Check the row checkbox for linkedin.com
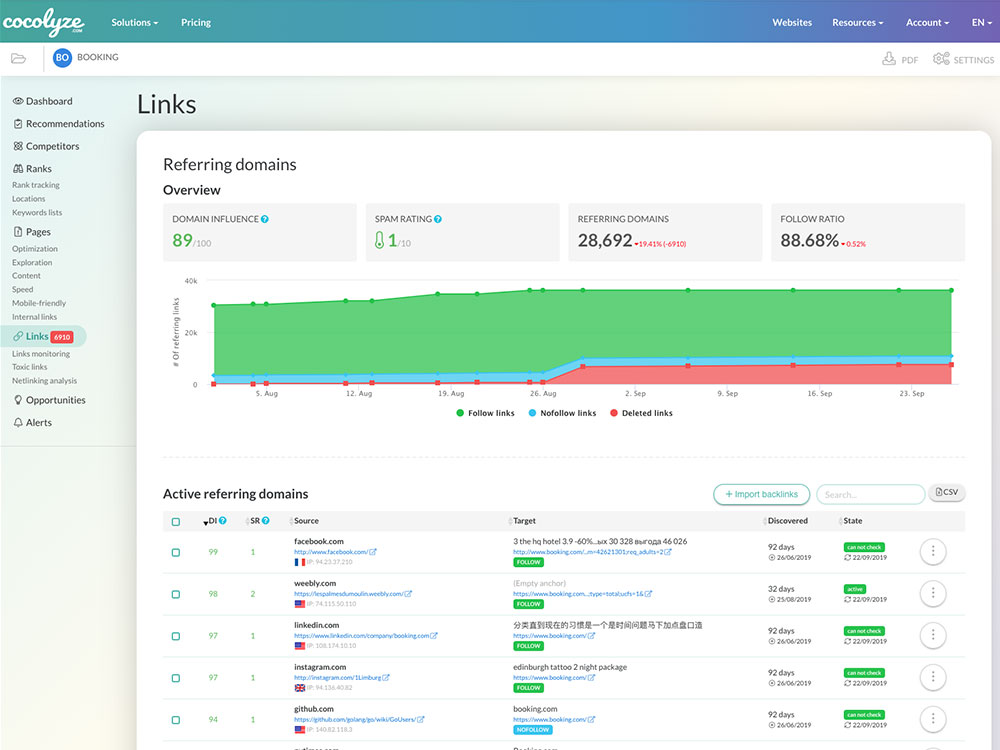Viewport: 1000px width, 750px height. tap(176, 635)
